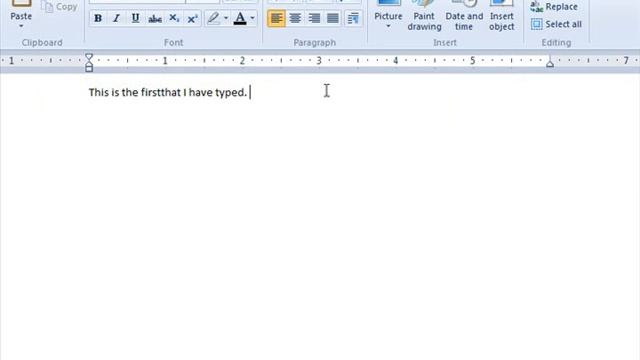
Task: Open the Replace dialog
Action: [554, 7]
